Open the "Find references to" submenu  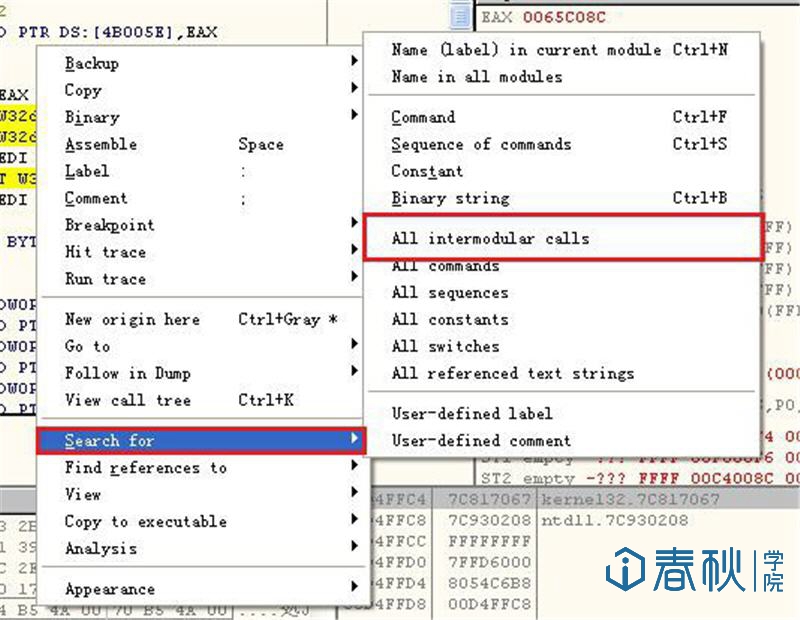point(145,468)
